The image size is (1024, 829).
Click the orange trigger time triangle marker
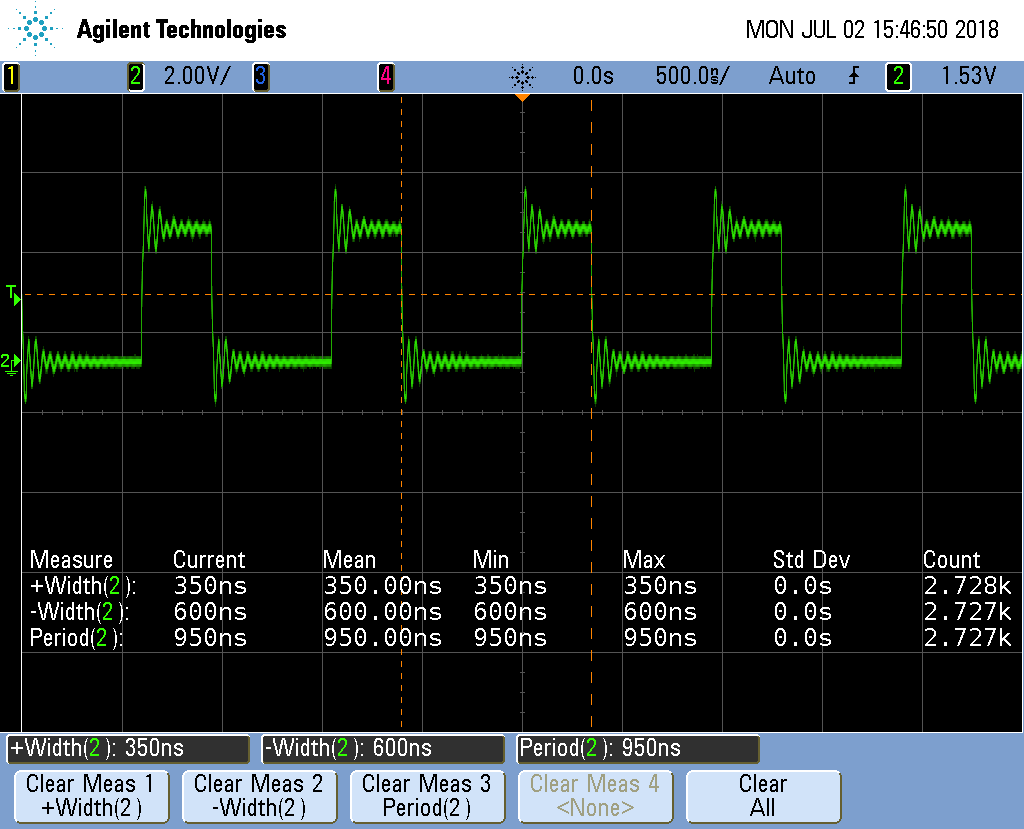[522, 98]
